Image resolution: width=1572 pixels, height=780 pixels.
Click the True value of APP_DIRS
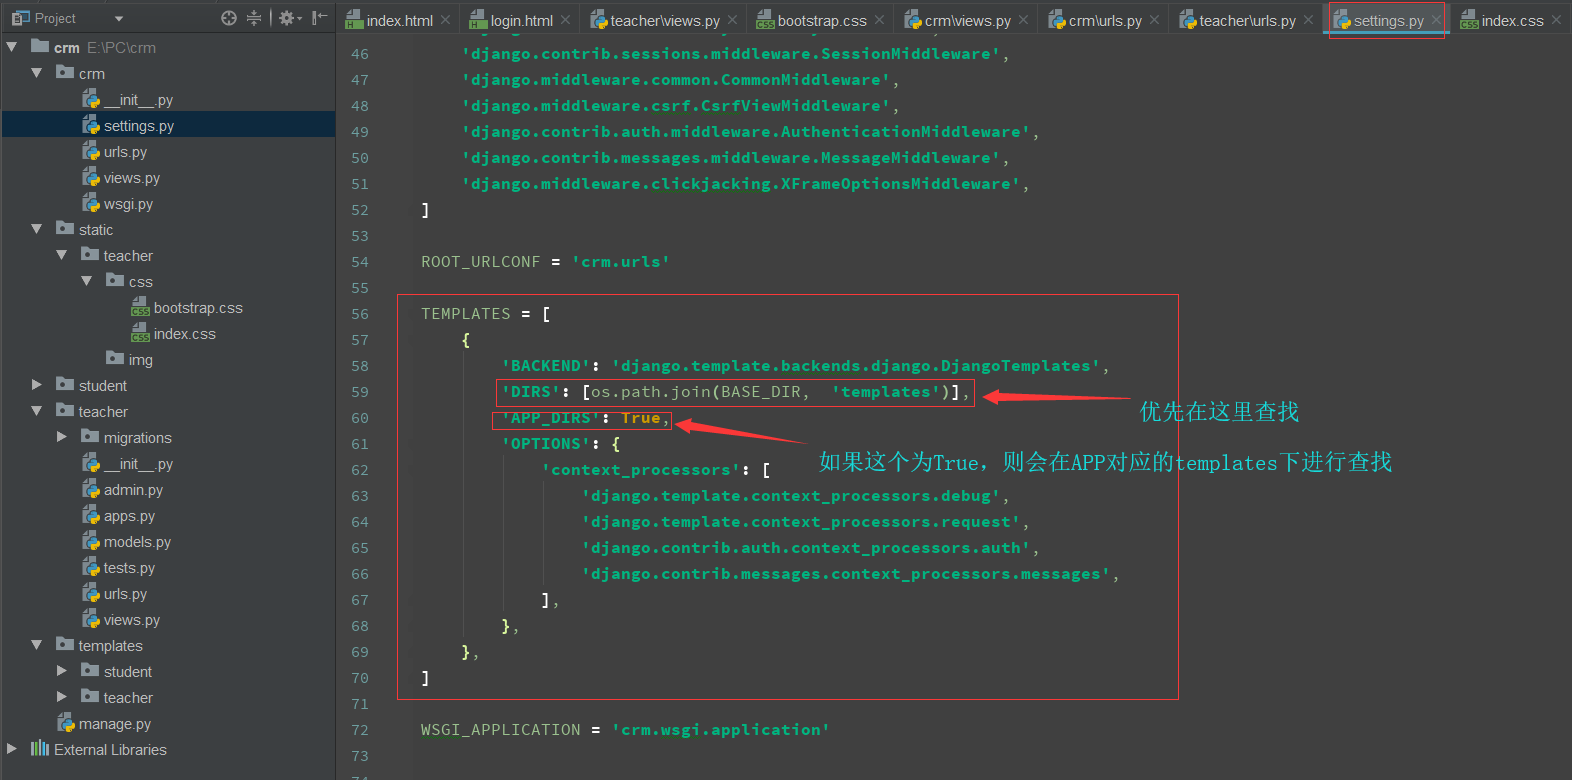(x=640, y=418)
